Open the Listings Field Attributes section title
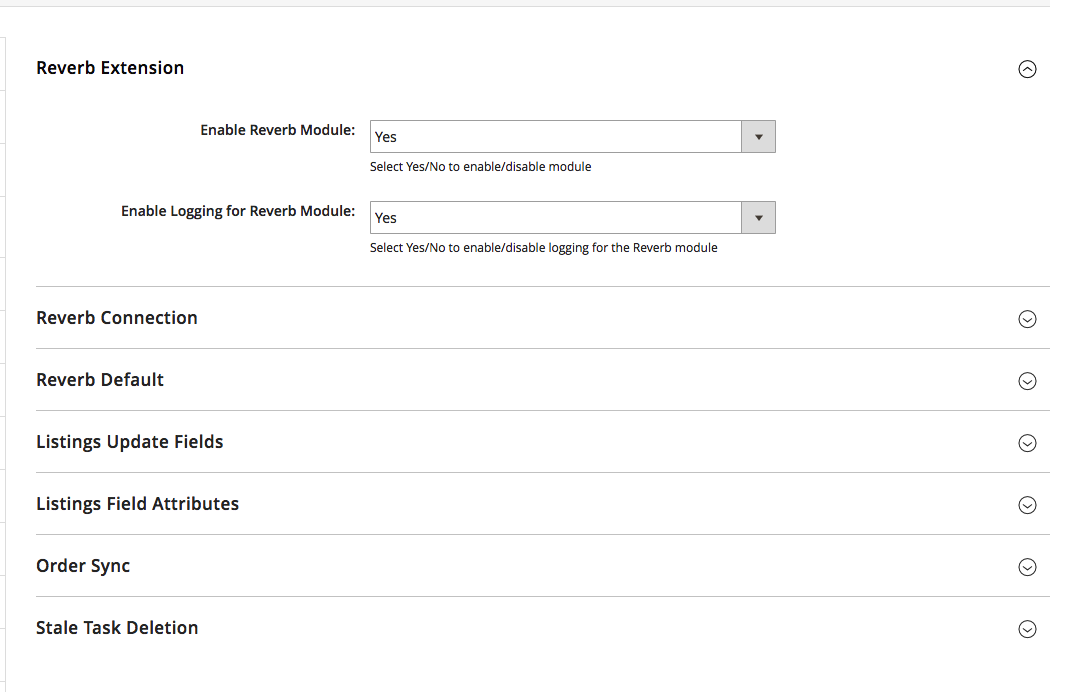Screen dimensions: 1066x692 click(x=137, y=504)
